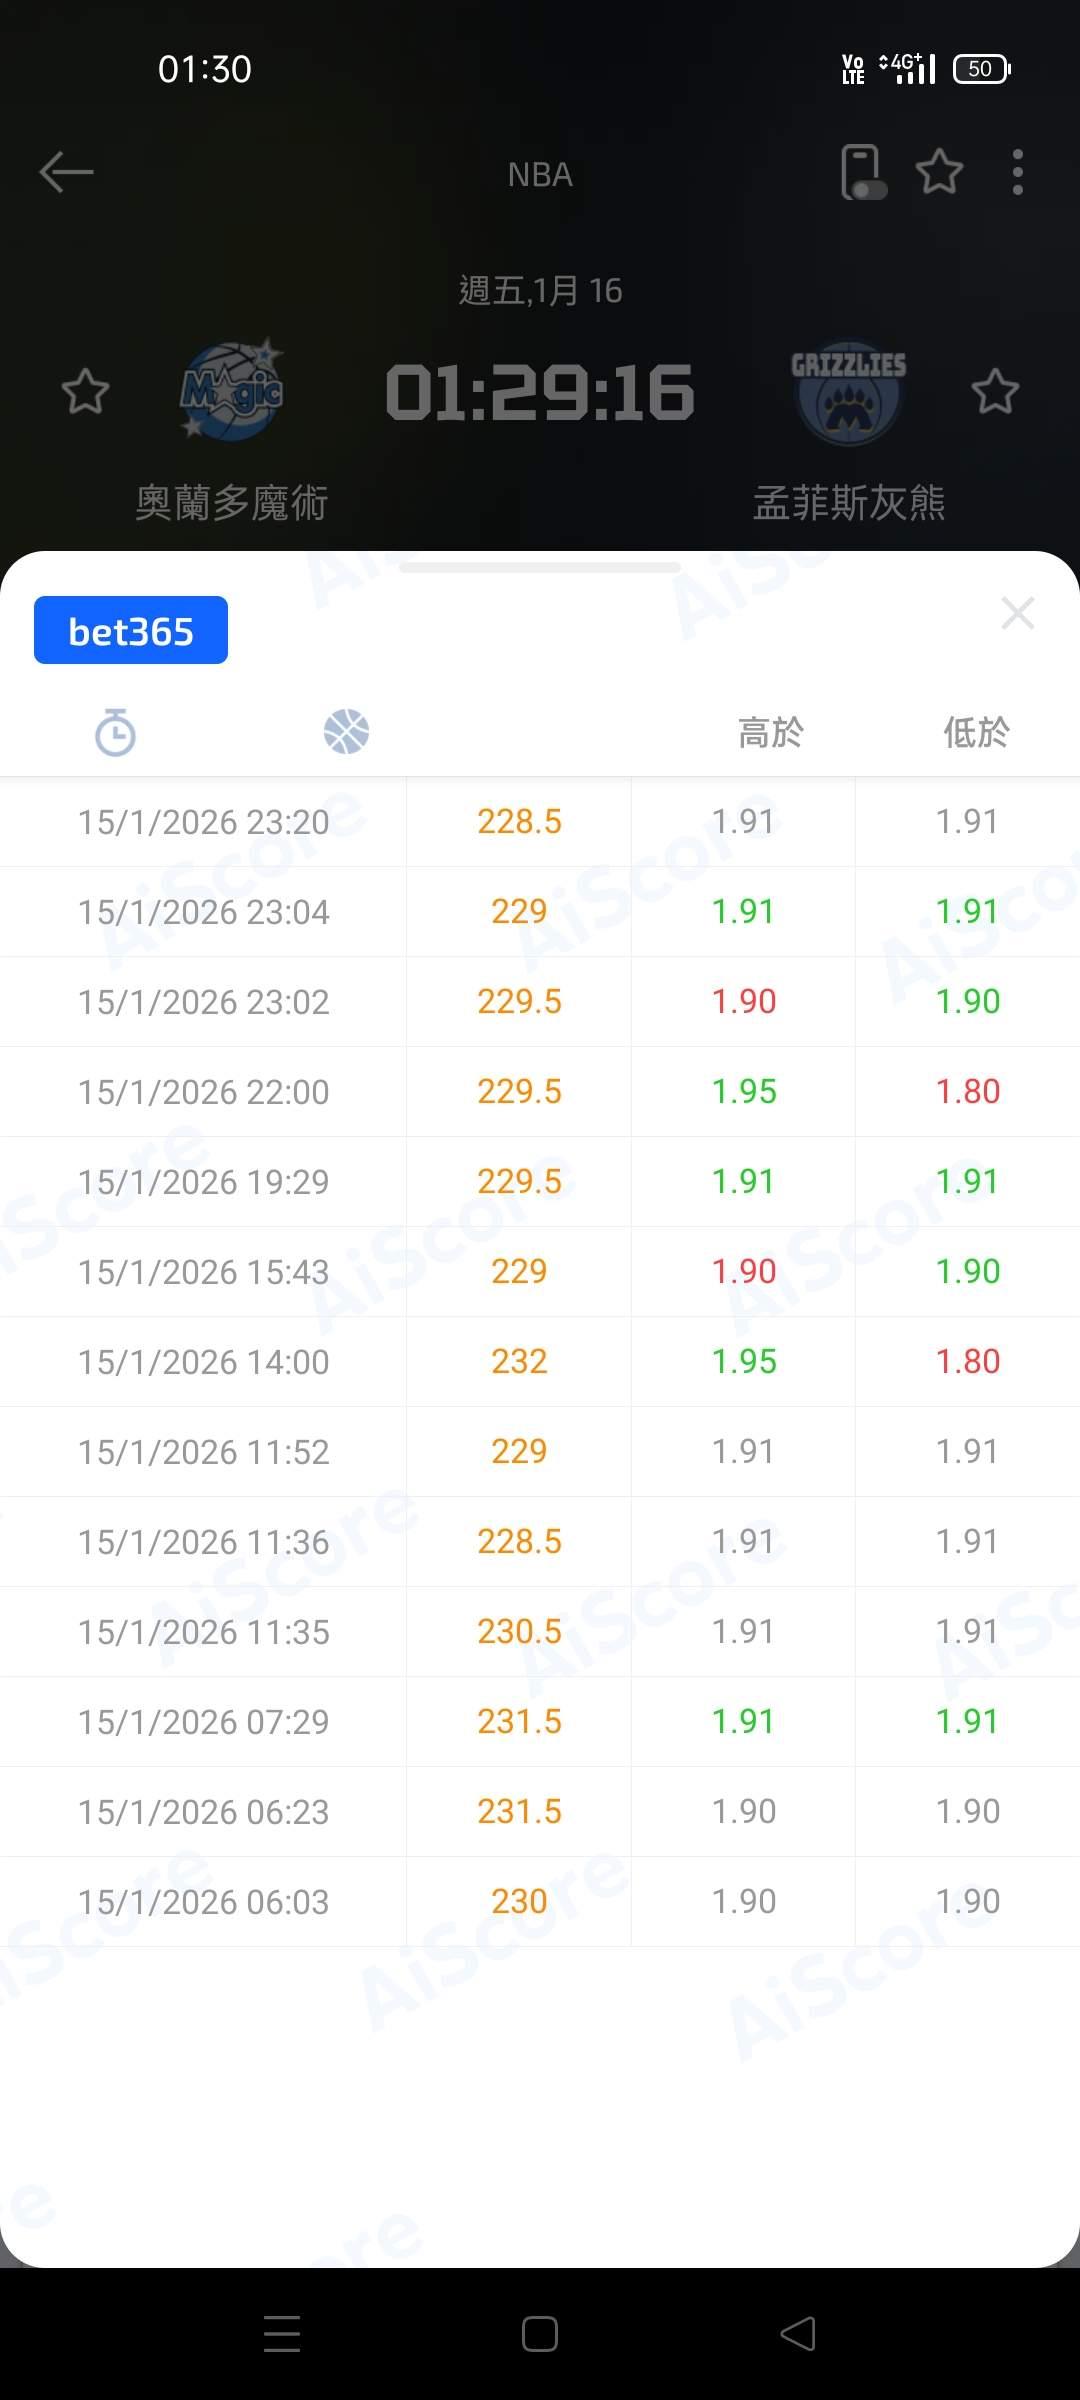Tap the basketball total points icon
1080x2400 pixels.
346,732
